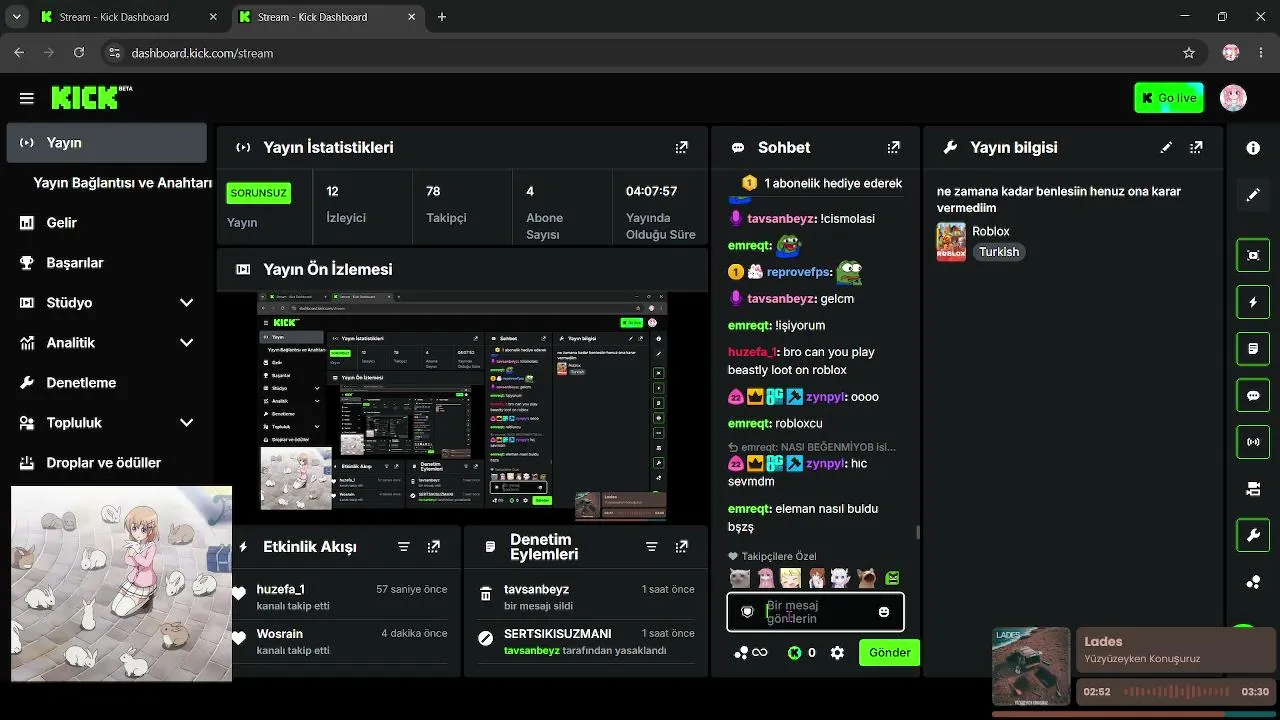Open the Roblox category link

pyautogui.click(x=991, y=231)
